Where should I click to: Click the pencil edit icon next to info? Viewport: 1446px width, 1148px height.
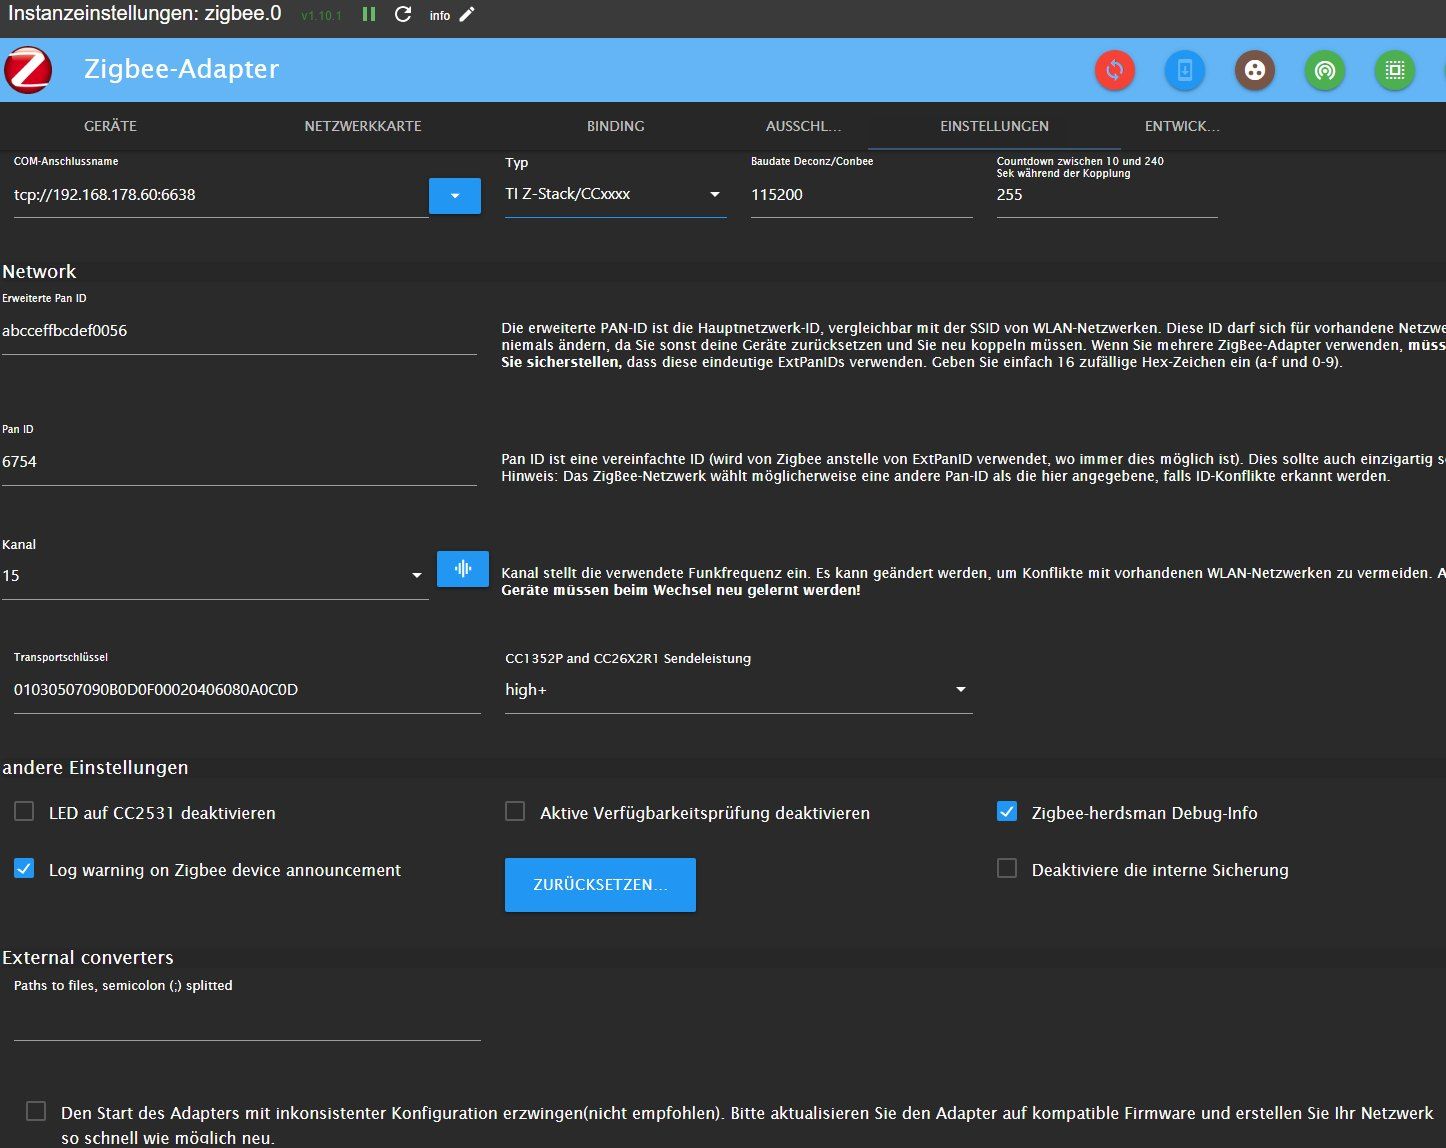(467, 15)
